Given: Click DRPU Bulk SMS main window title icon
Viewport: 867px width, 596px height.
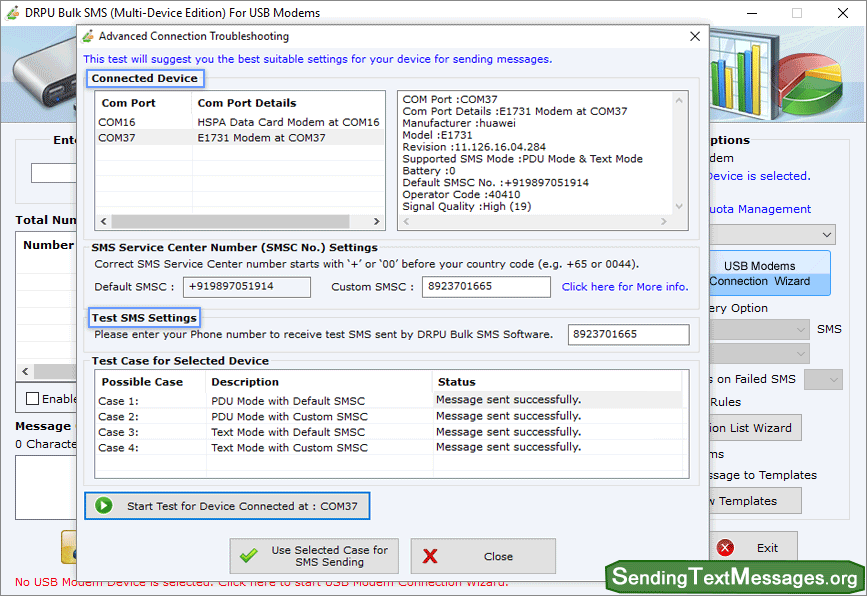Looking at the screenshot, I should tap(12, 12).
